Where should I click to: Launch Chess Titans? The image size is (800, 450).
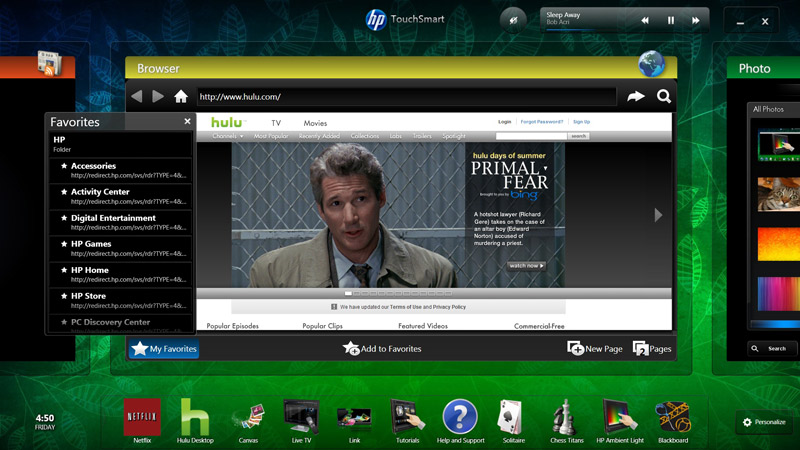pyautogui.click(x=566, y=421)
